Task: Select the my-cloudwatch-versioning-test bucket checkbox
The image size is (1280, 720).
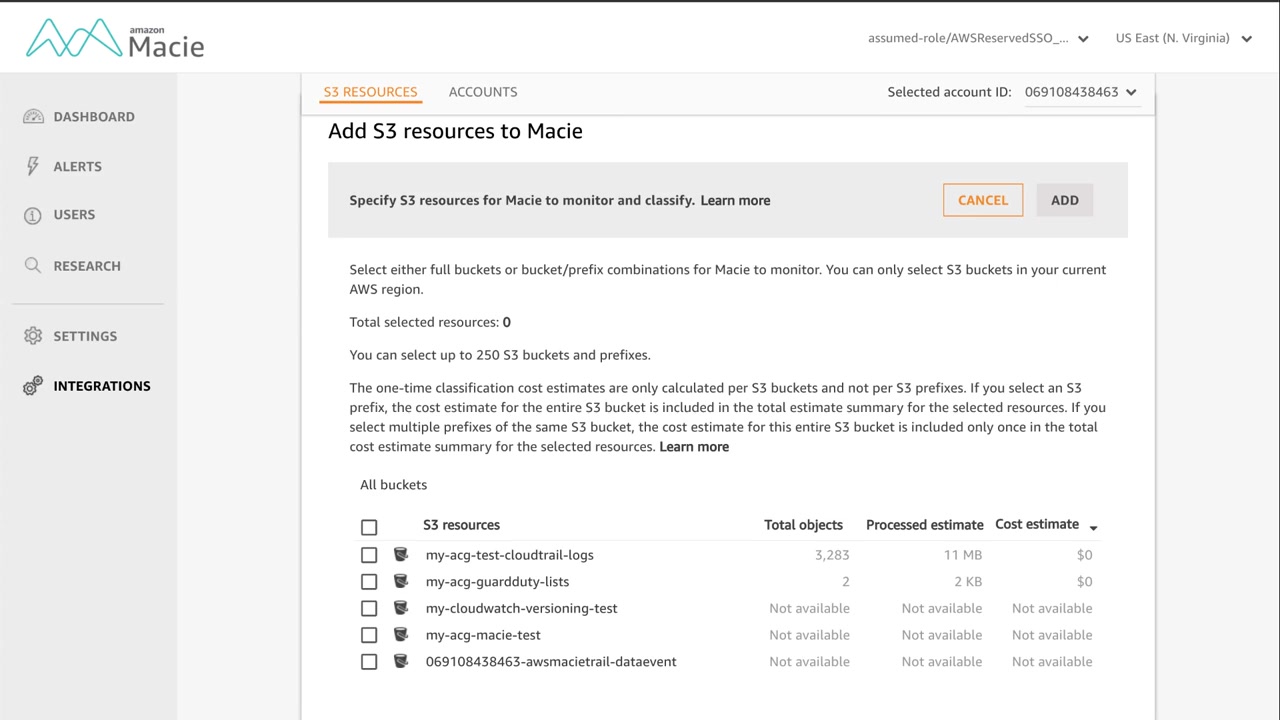Action: (369, 608)
